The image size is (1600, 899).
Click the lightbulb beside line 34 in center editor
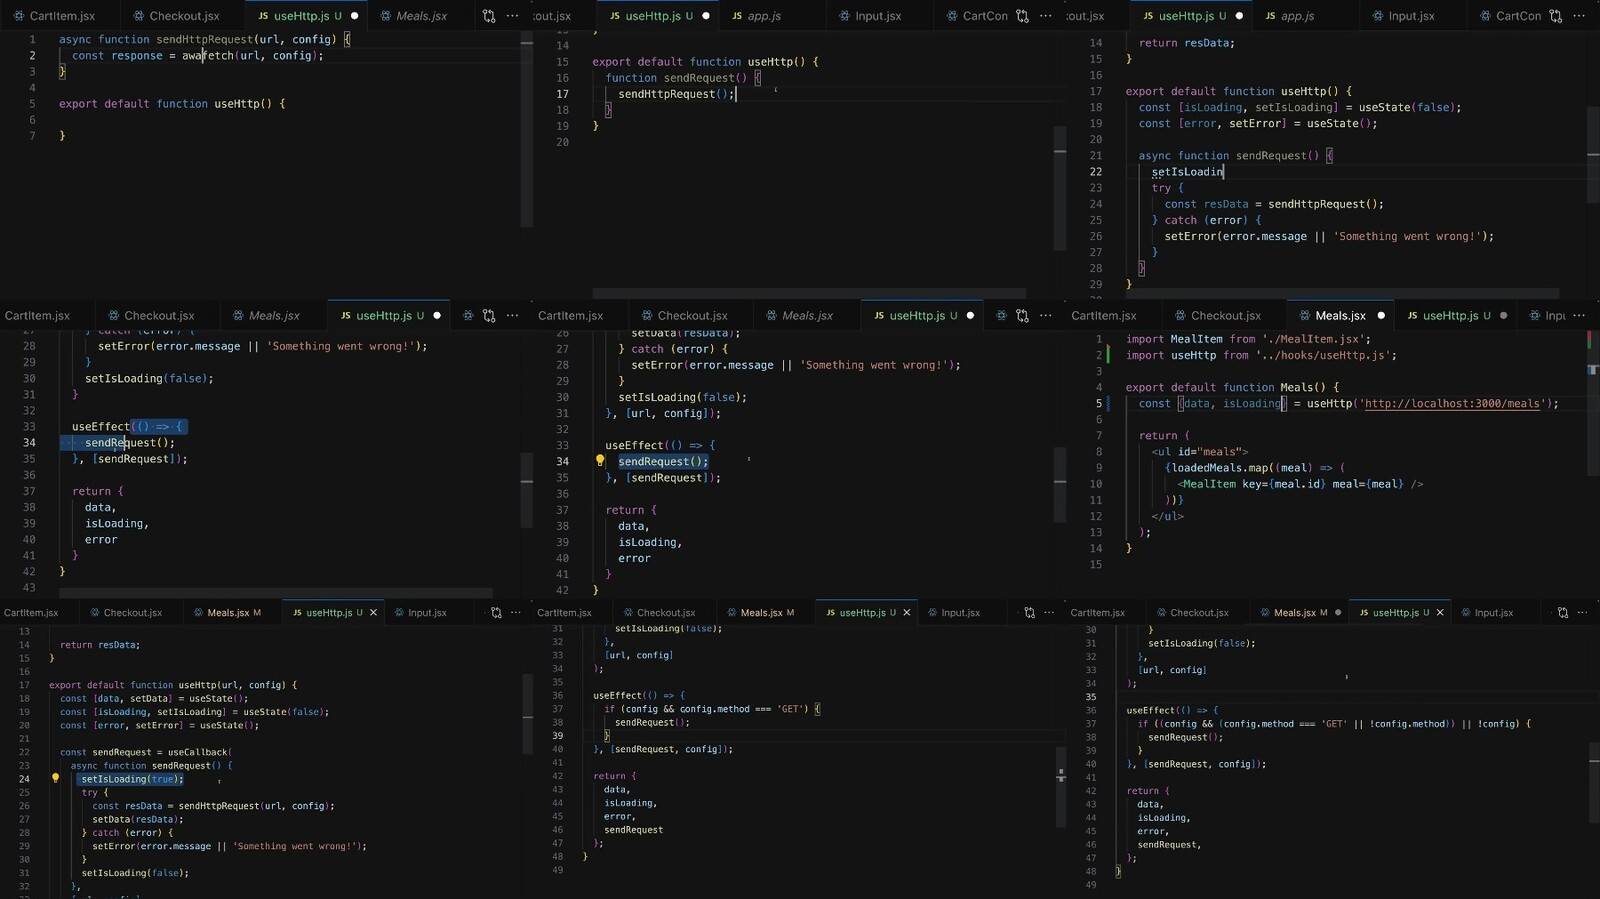[600, 461]
